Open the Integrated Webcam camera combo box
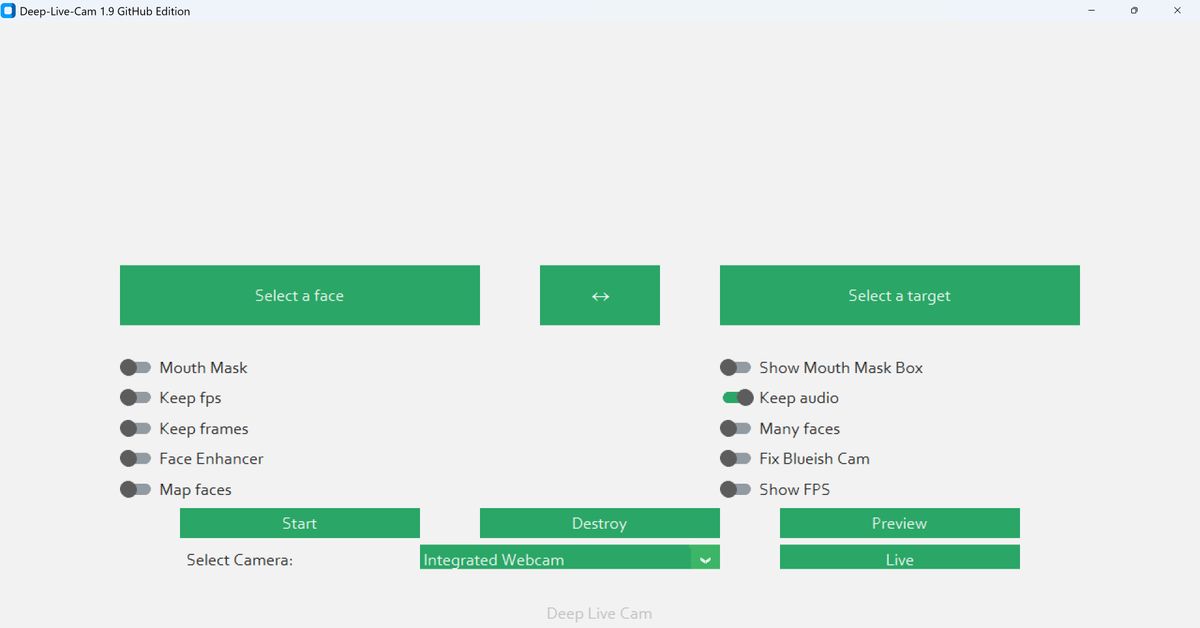1200x628 pixels. pos(570,557)
